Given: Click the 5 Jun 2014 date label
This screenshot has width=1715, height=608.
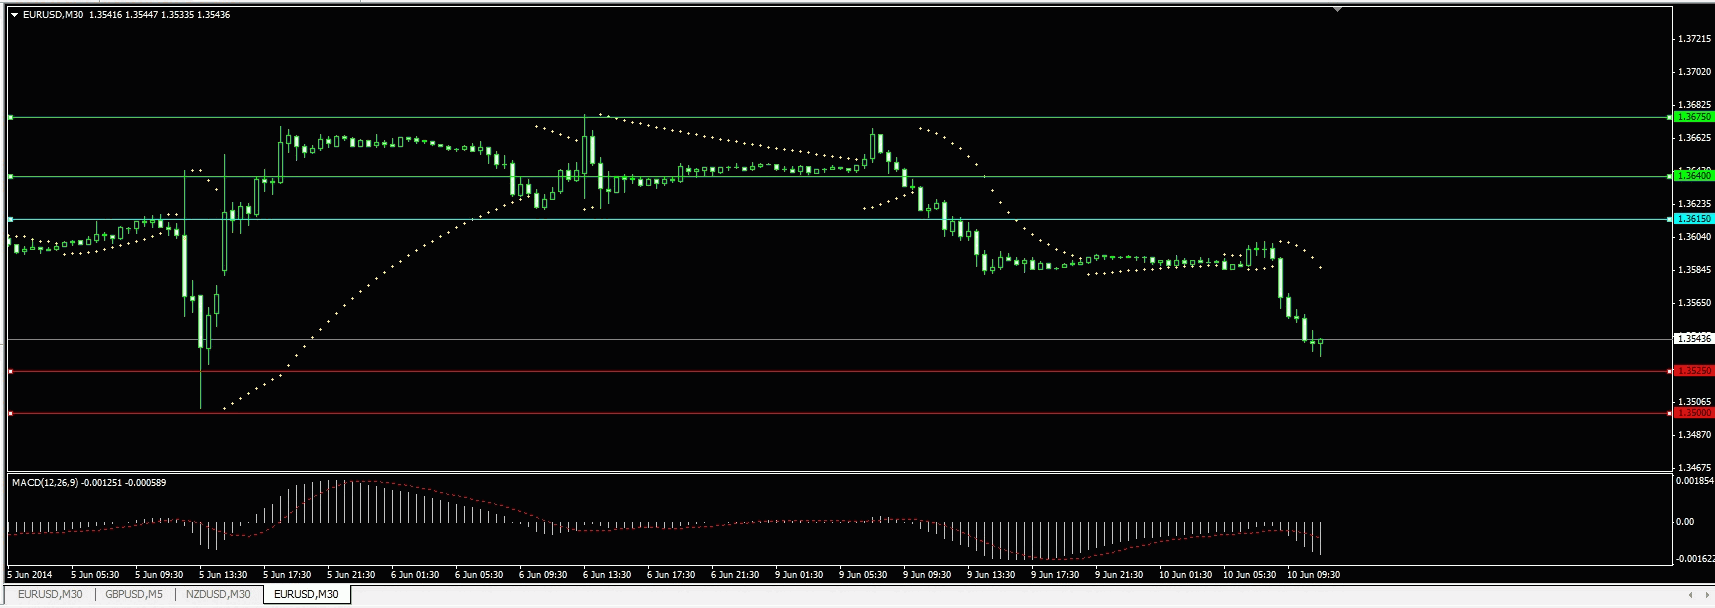Looking at the screenshot, I should tap(30, 575).
